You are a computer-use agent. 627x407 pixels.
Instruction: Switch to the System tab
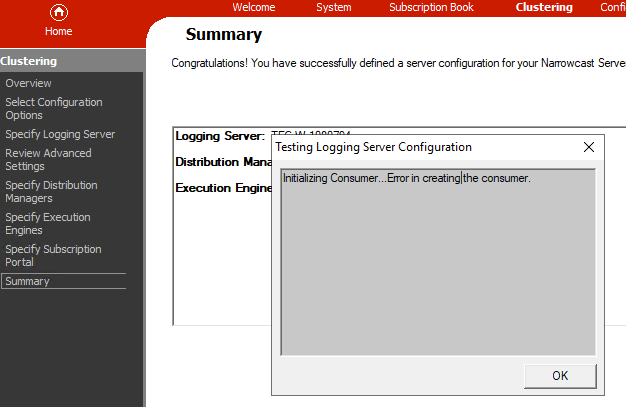(334, 7)
